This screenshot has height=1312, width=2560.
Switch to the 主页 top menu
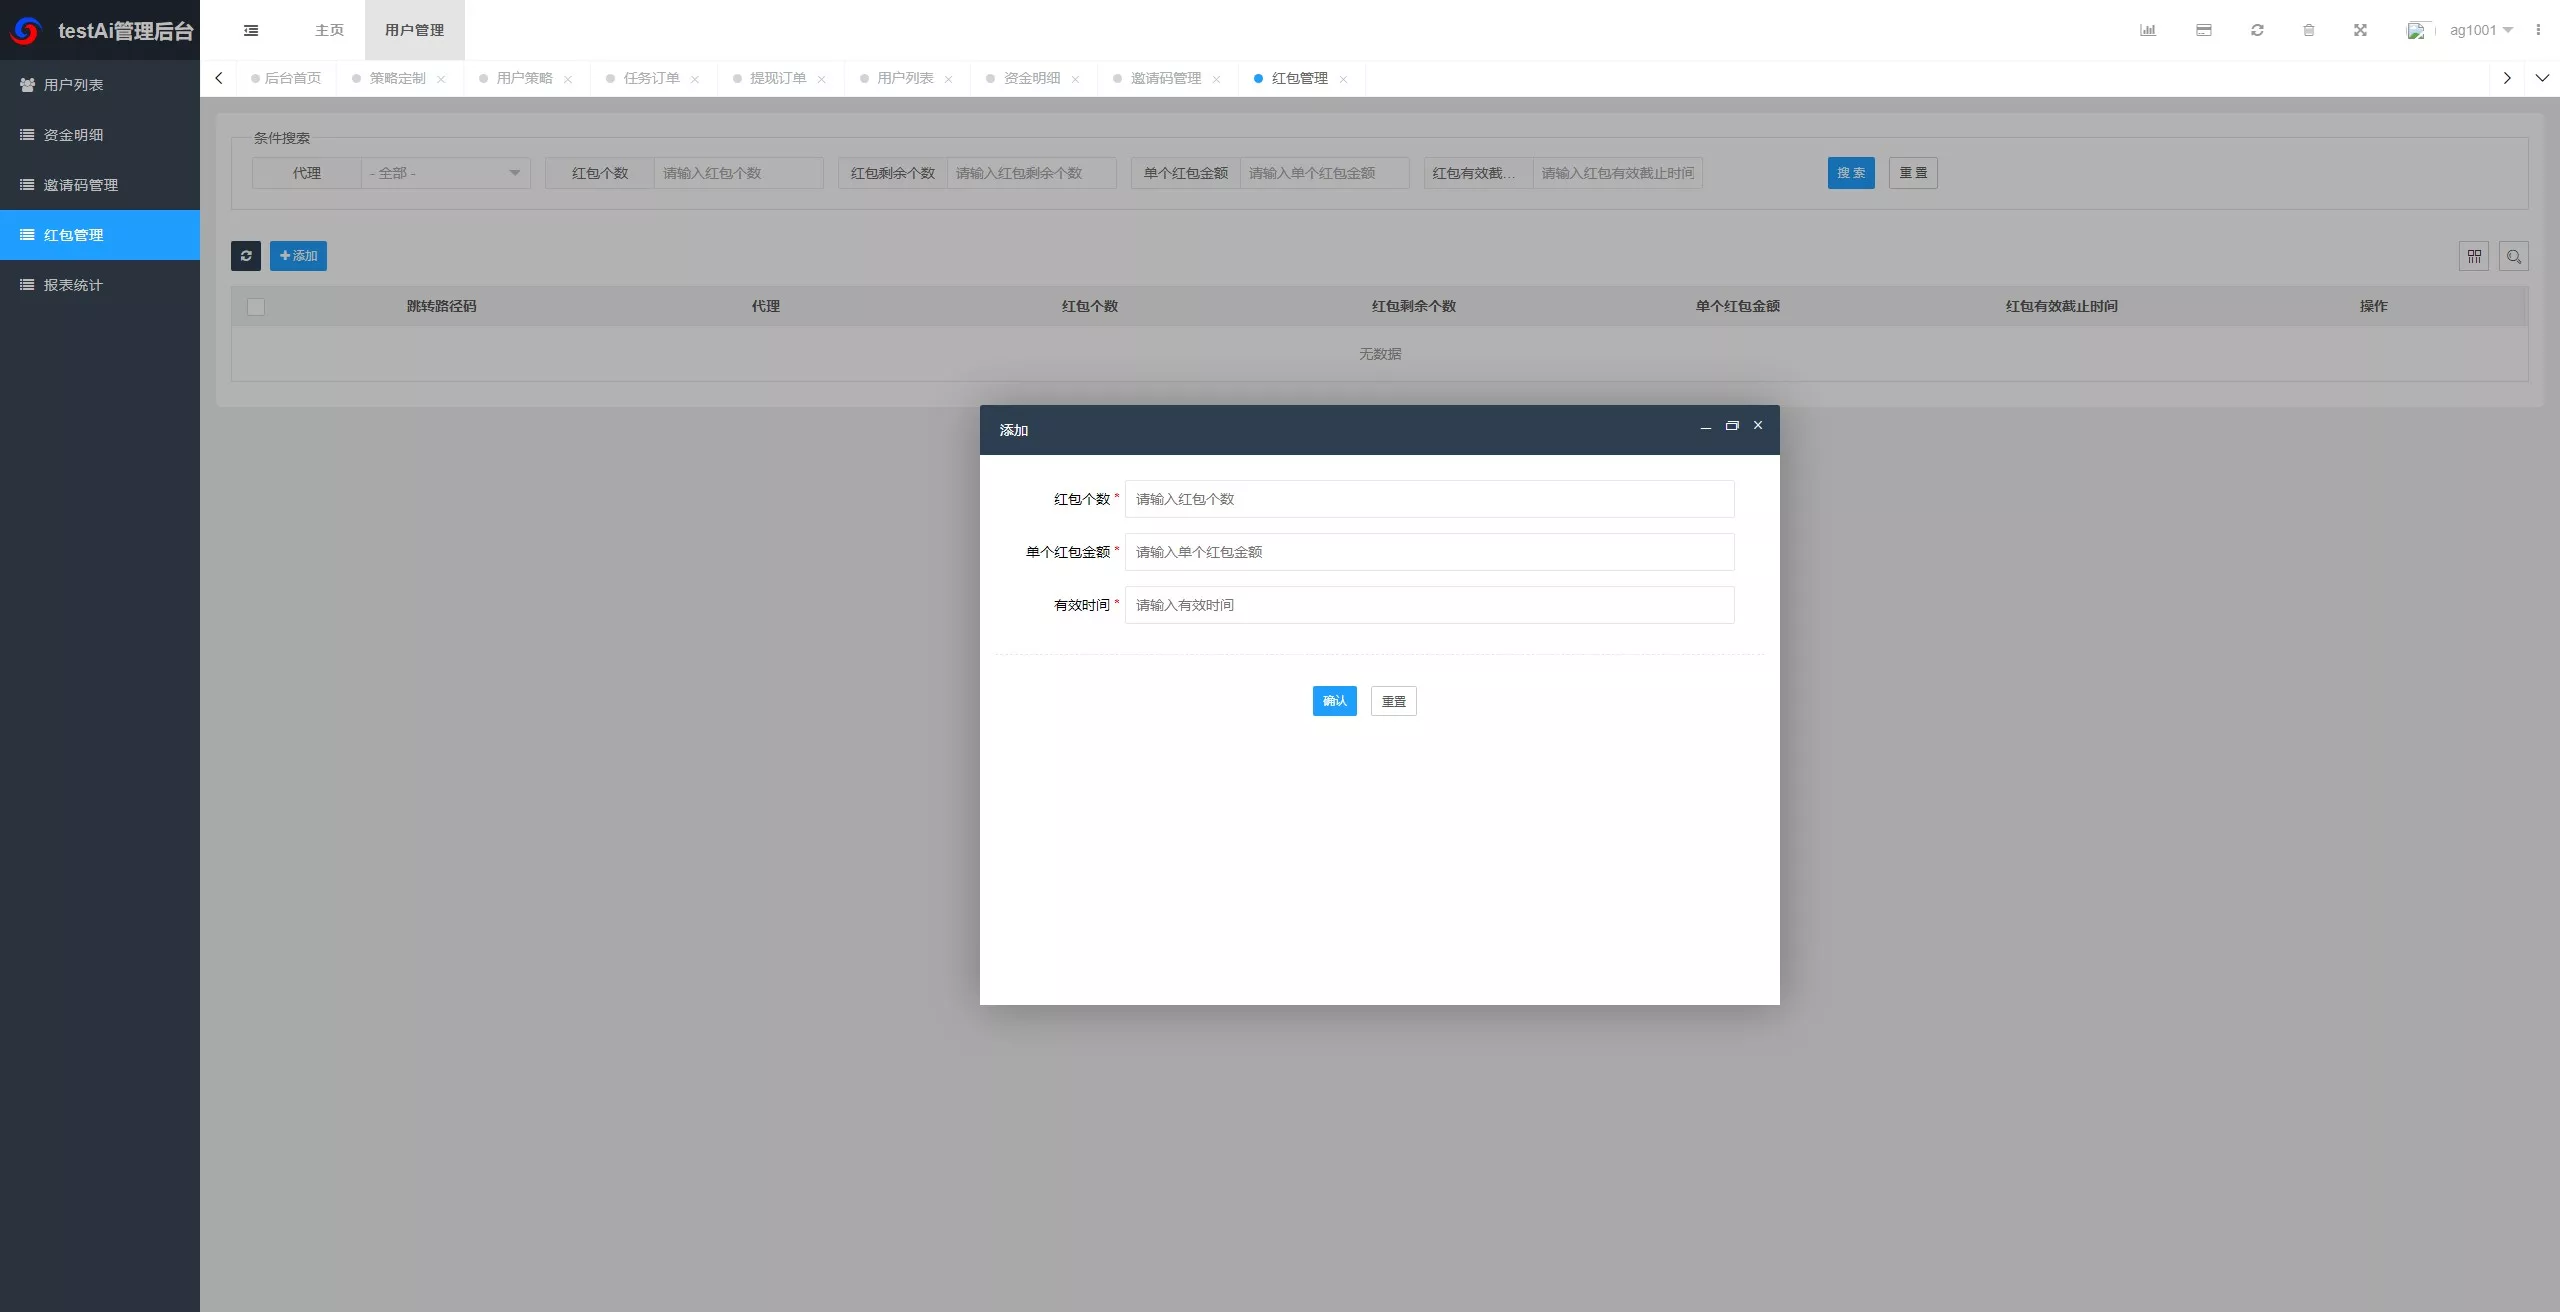tap(329, 30)
